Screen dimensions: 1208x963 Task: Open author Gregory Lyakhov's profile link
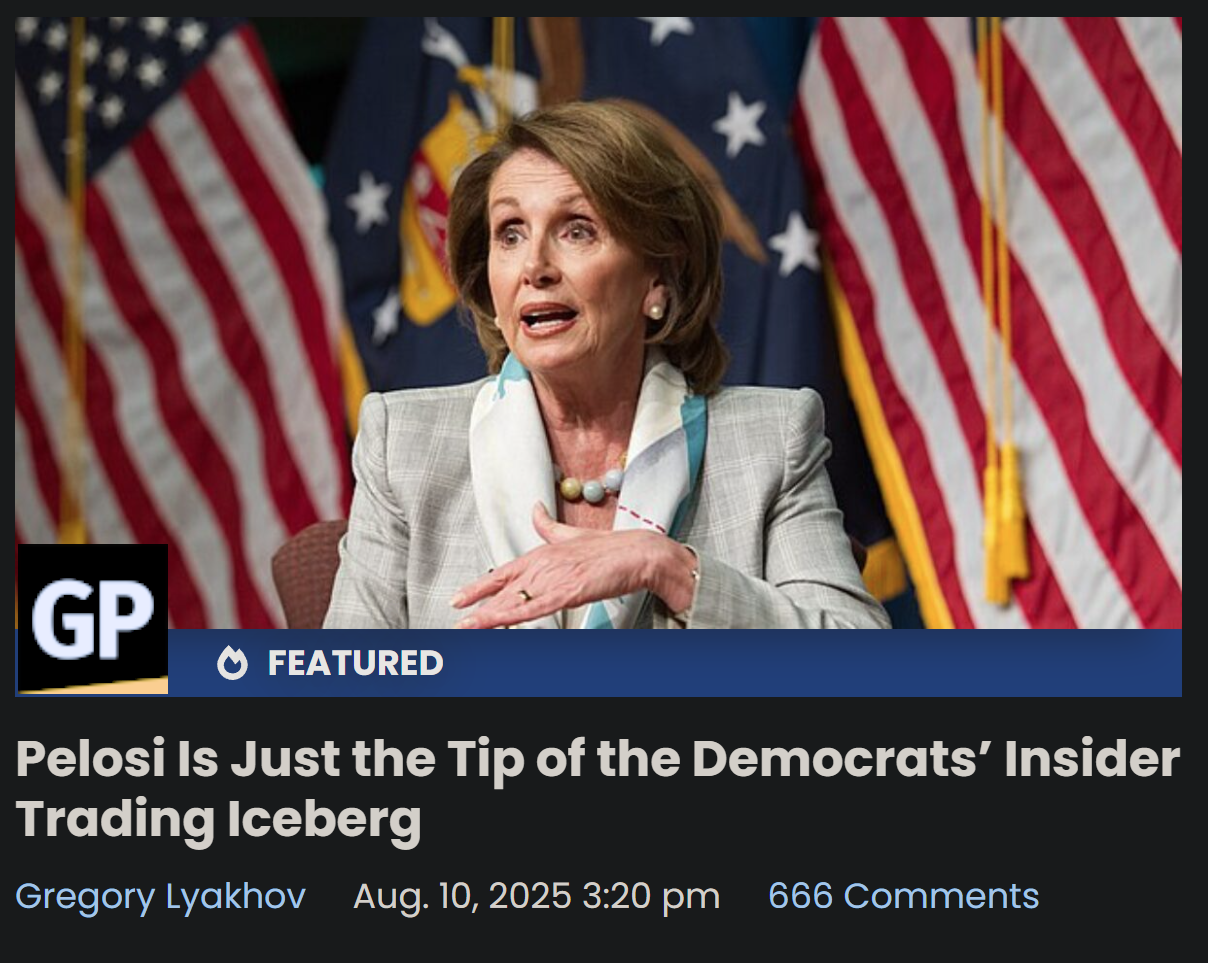tap(160, 896)
